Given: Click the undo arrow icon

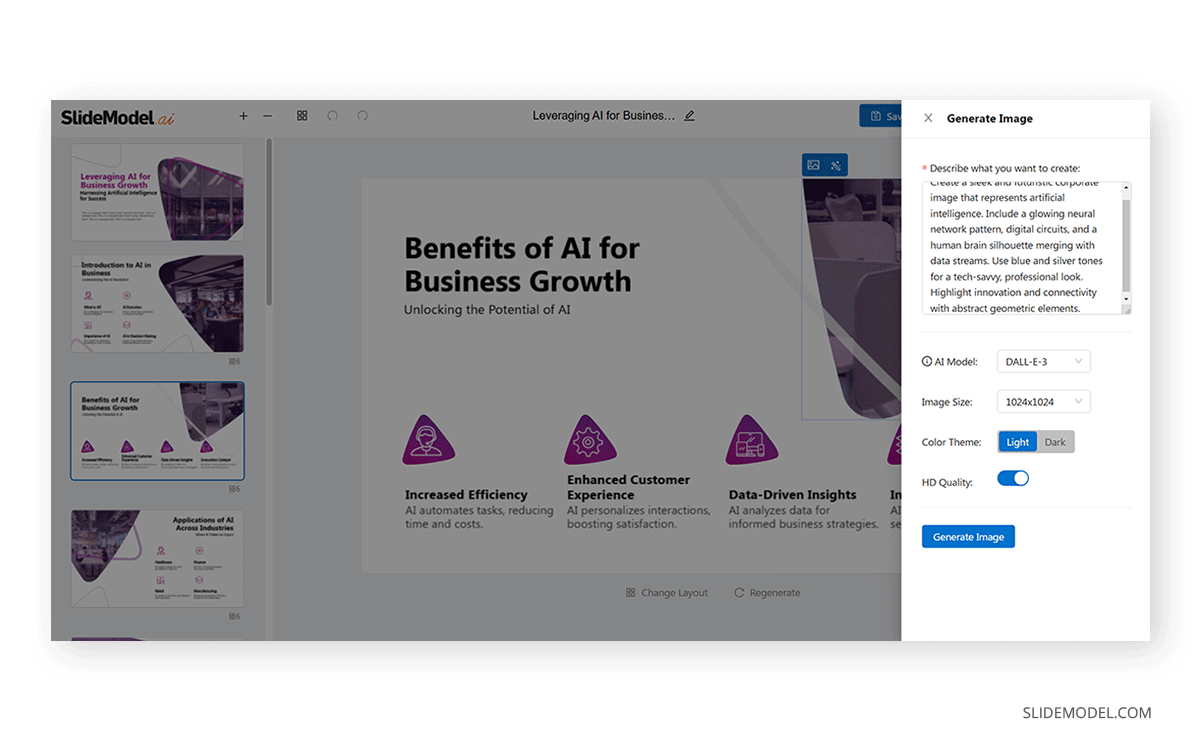Looking at the screenshot, I should [x=333, y=116].
